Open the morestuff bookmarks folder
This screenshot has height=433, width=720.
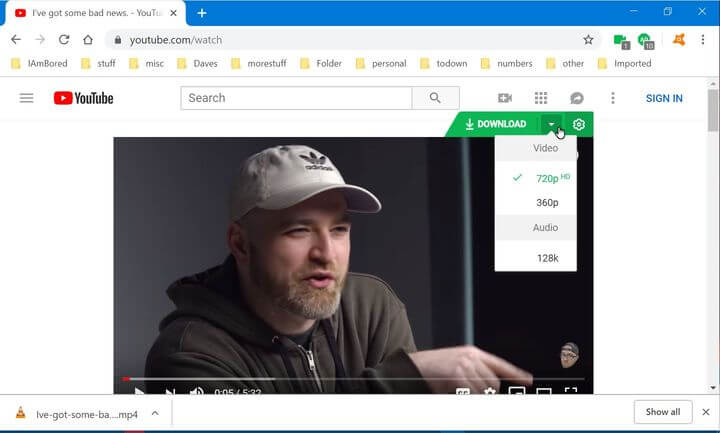point(259,63)
